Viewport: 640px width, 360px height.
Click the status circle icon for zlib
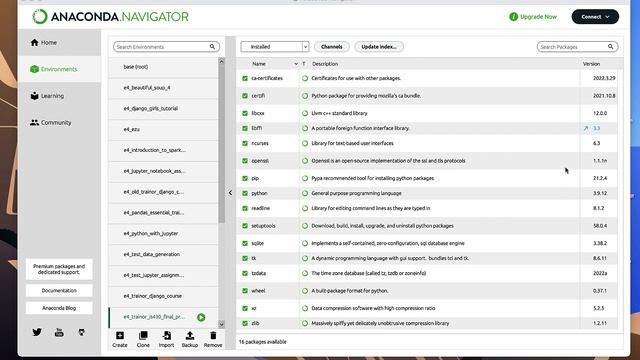pyautogui.click(x=305, y=323)
